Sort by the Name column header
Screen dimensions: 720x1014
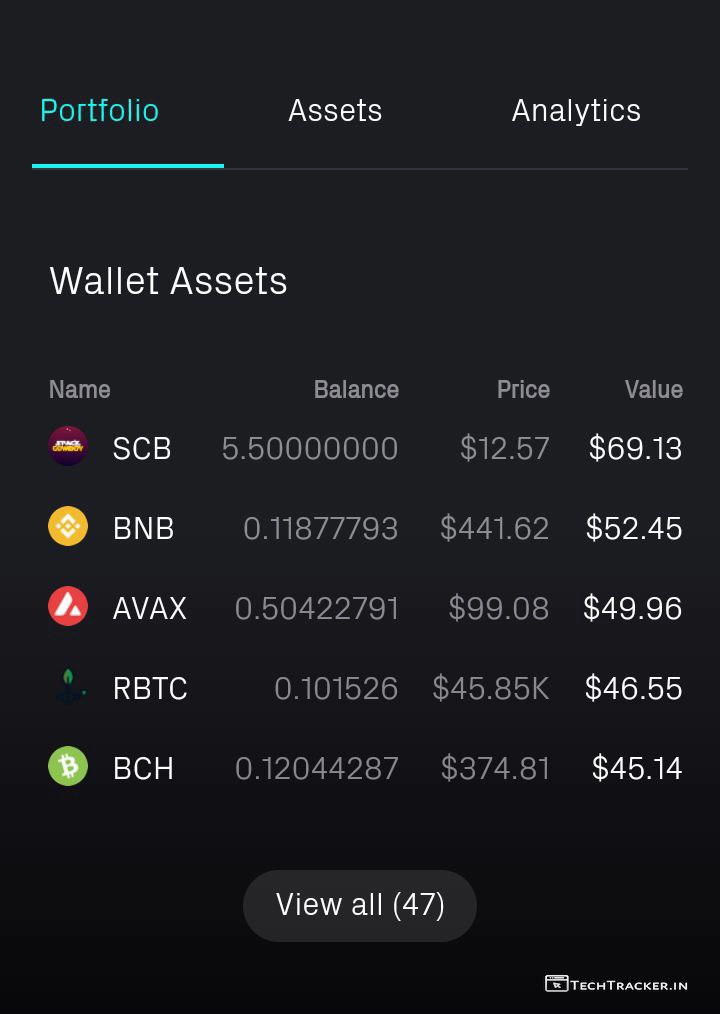pos(80,390)
